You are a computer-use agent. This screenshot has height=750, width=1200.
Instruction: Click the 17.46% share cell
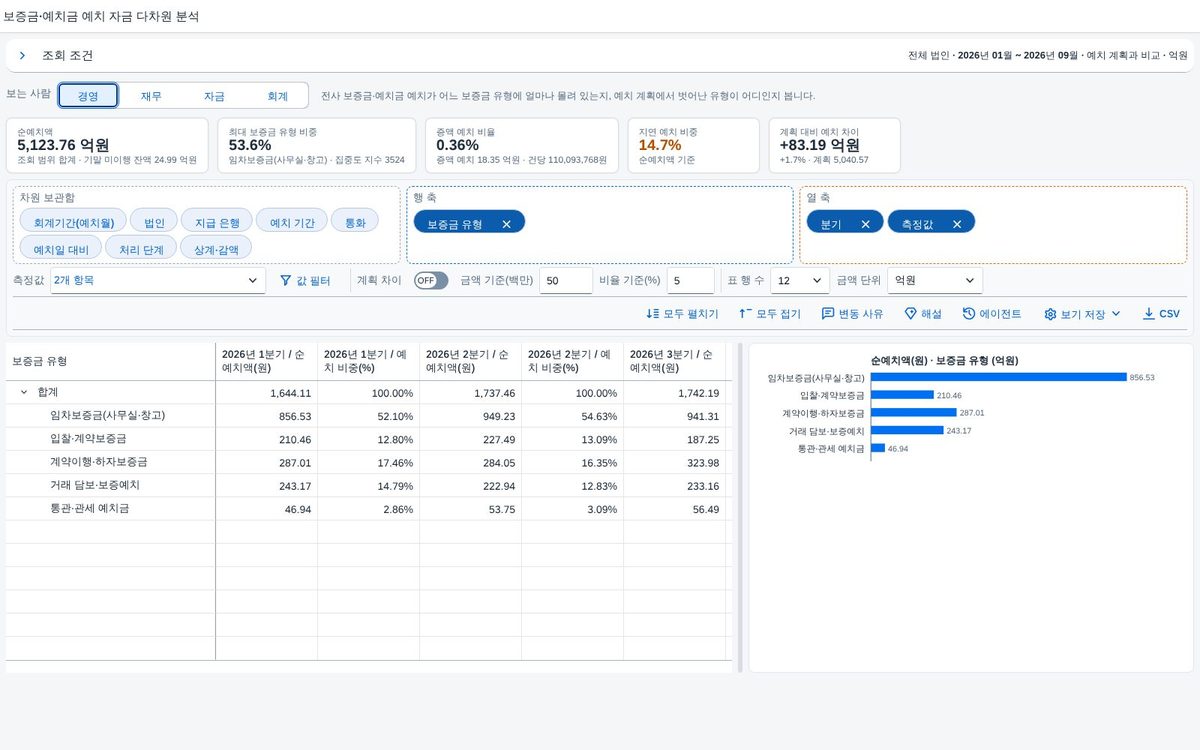(x=368, y=463)
